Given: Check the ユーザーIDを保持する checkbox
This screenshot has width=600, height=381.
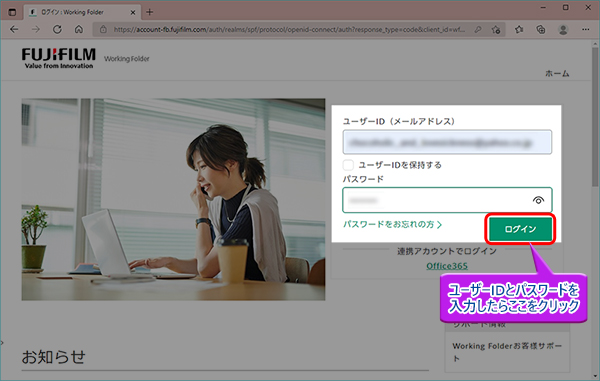Looking at the screenshot, I should tap(348, 165).
